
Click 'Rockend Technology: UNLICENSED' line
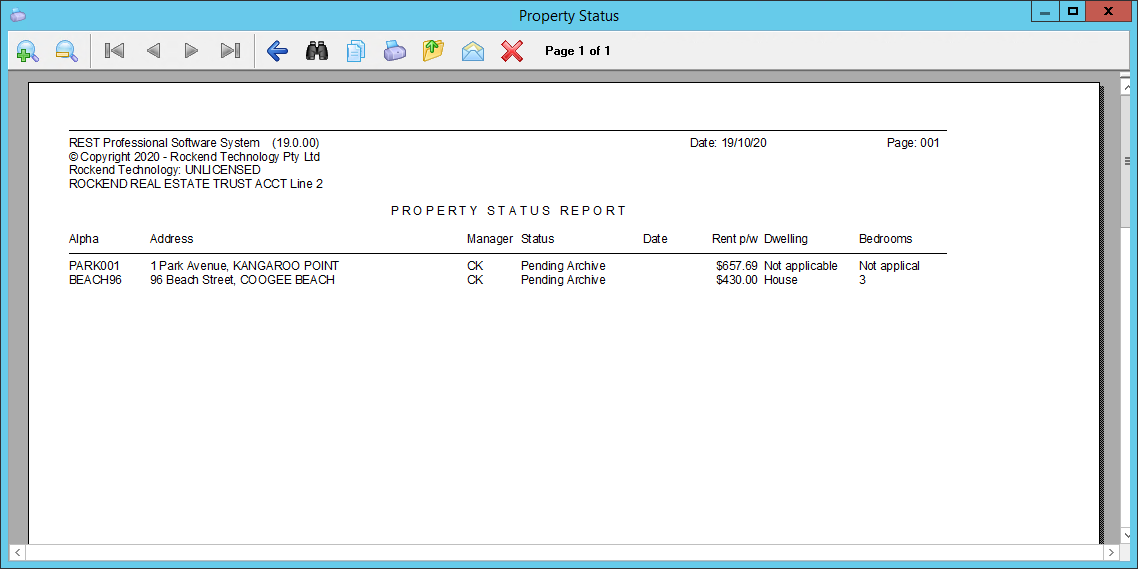click(x=165, y=171)
